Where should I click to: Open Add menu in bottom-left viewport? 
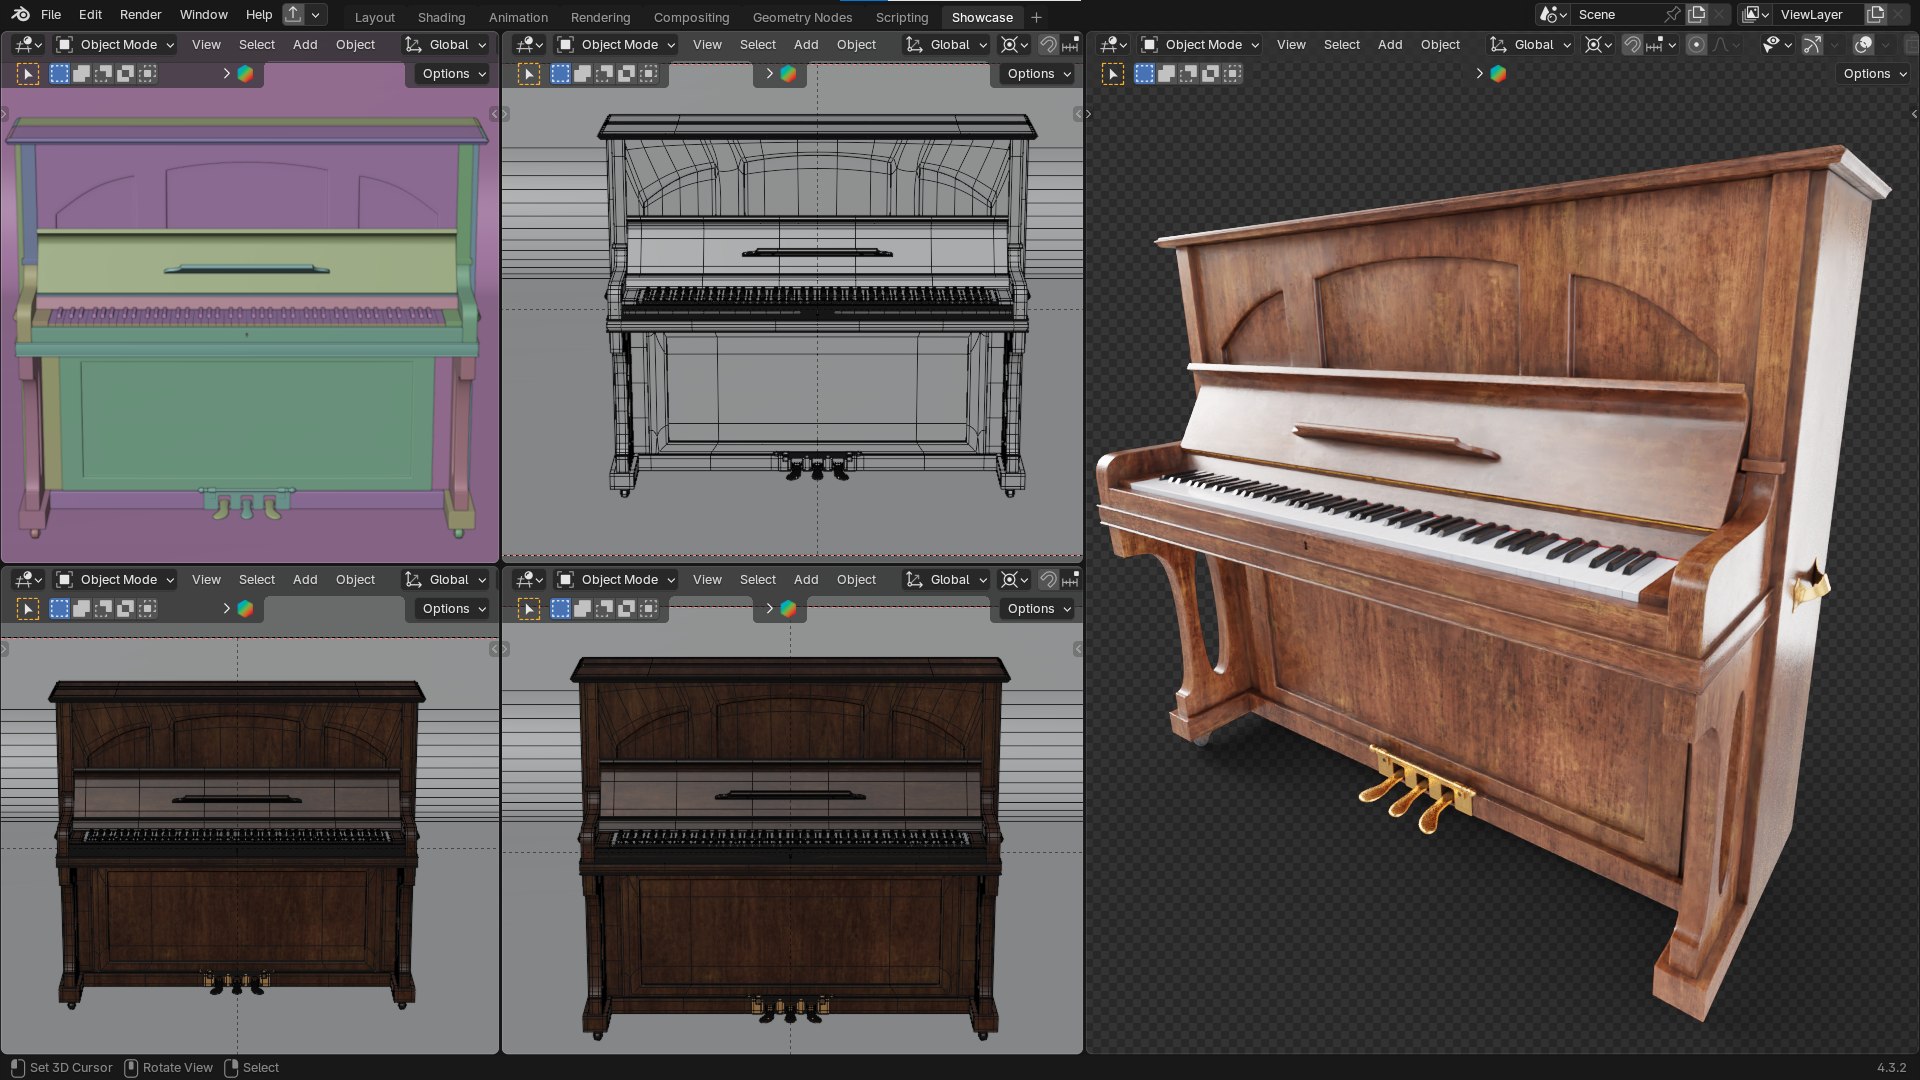(305, 579)
